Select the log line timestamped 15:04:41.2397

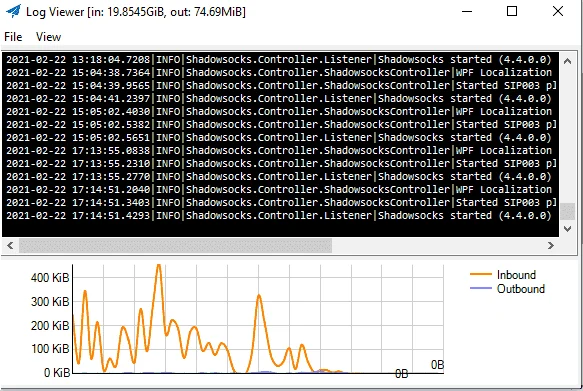pos(279,98)
